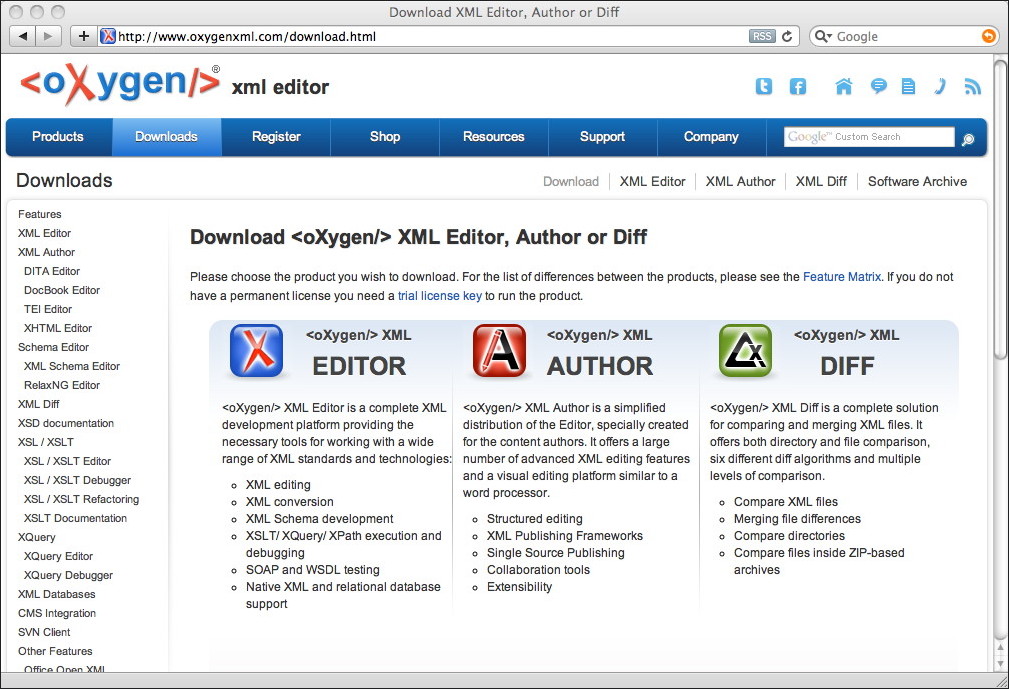Image resolution: width=1009 pixels, height=689 pixels.
Task: Click the red X XML Editor icon
Action: click(256, 351)
